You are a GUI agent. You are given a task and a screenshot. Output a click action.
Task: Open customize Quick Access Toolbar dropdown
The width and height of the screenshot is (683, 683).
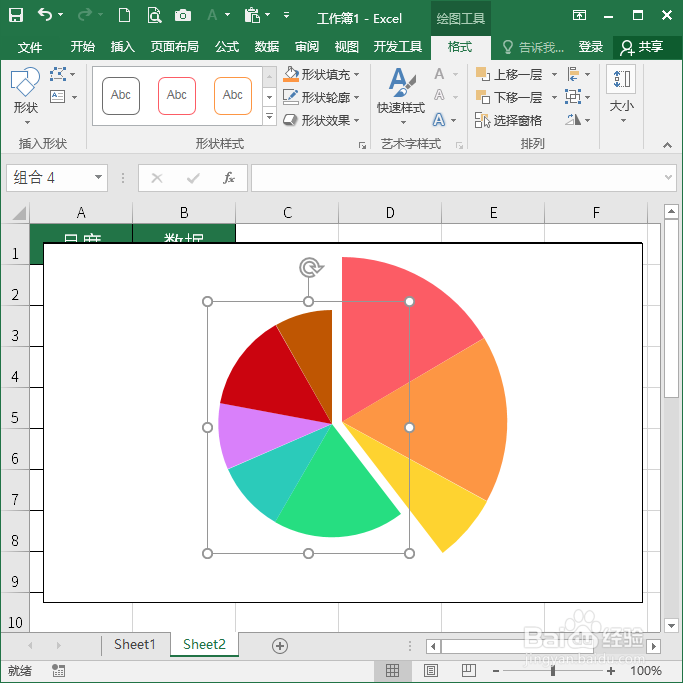pos(286,15)
